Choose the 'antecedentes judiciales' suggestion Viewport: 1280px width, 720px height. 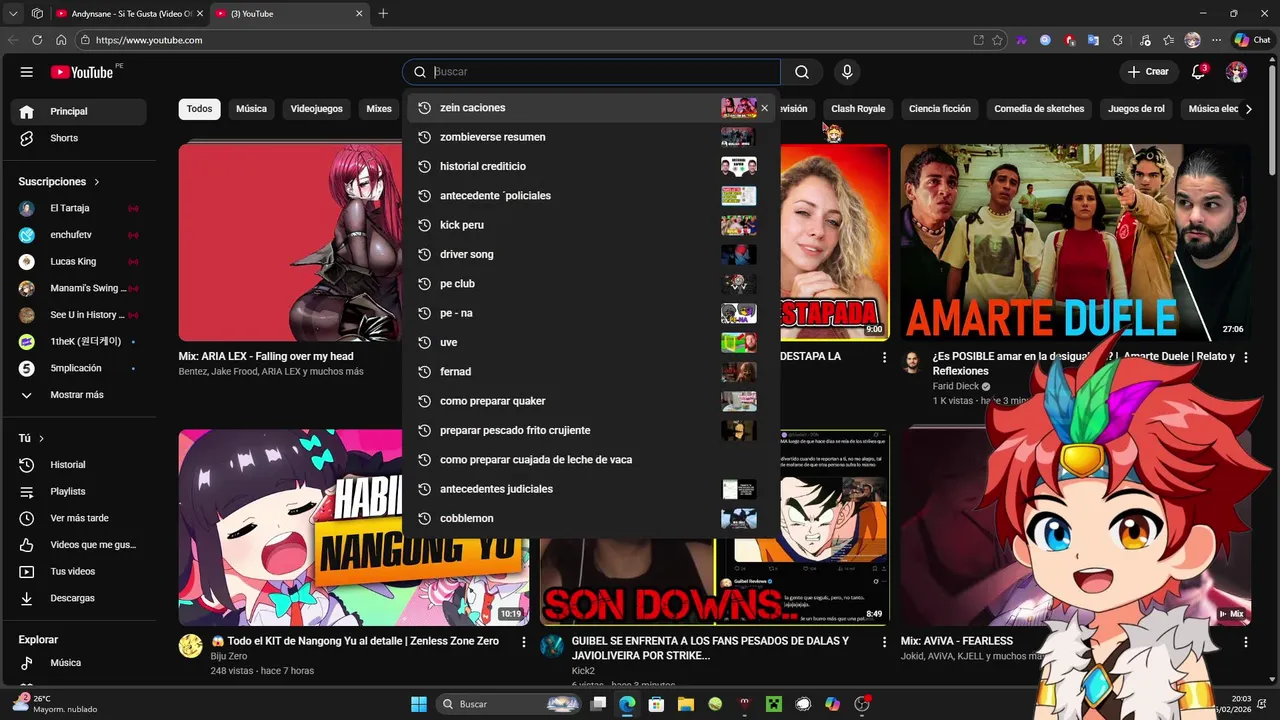pyautogui.click(x=591, y=489)
